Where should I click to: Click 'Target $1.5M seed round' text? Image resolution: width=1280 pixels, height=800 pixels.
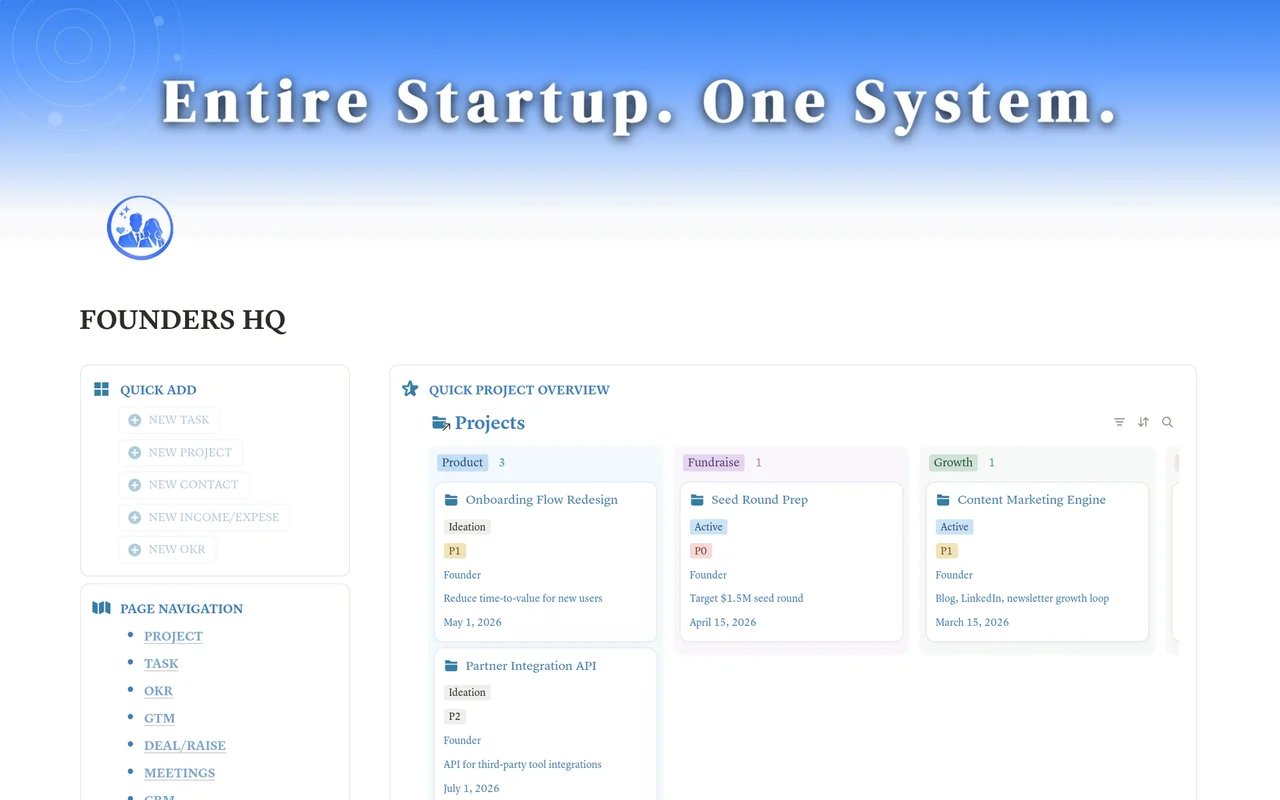(746, 598)
